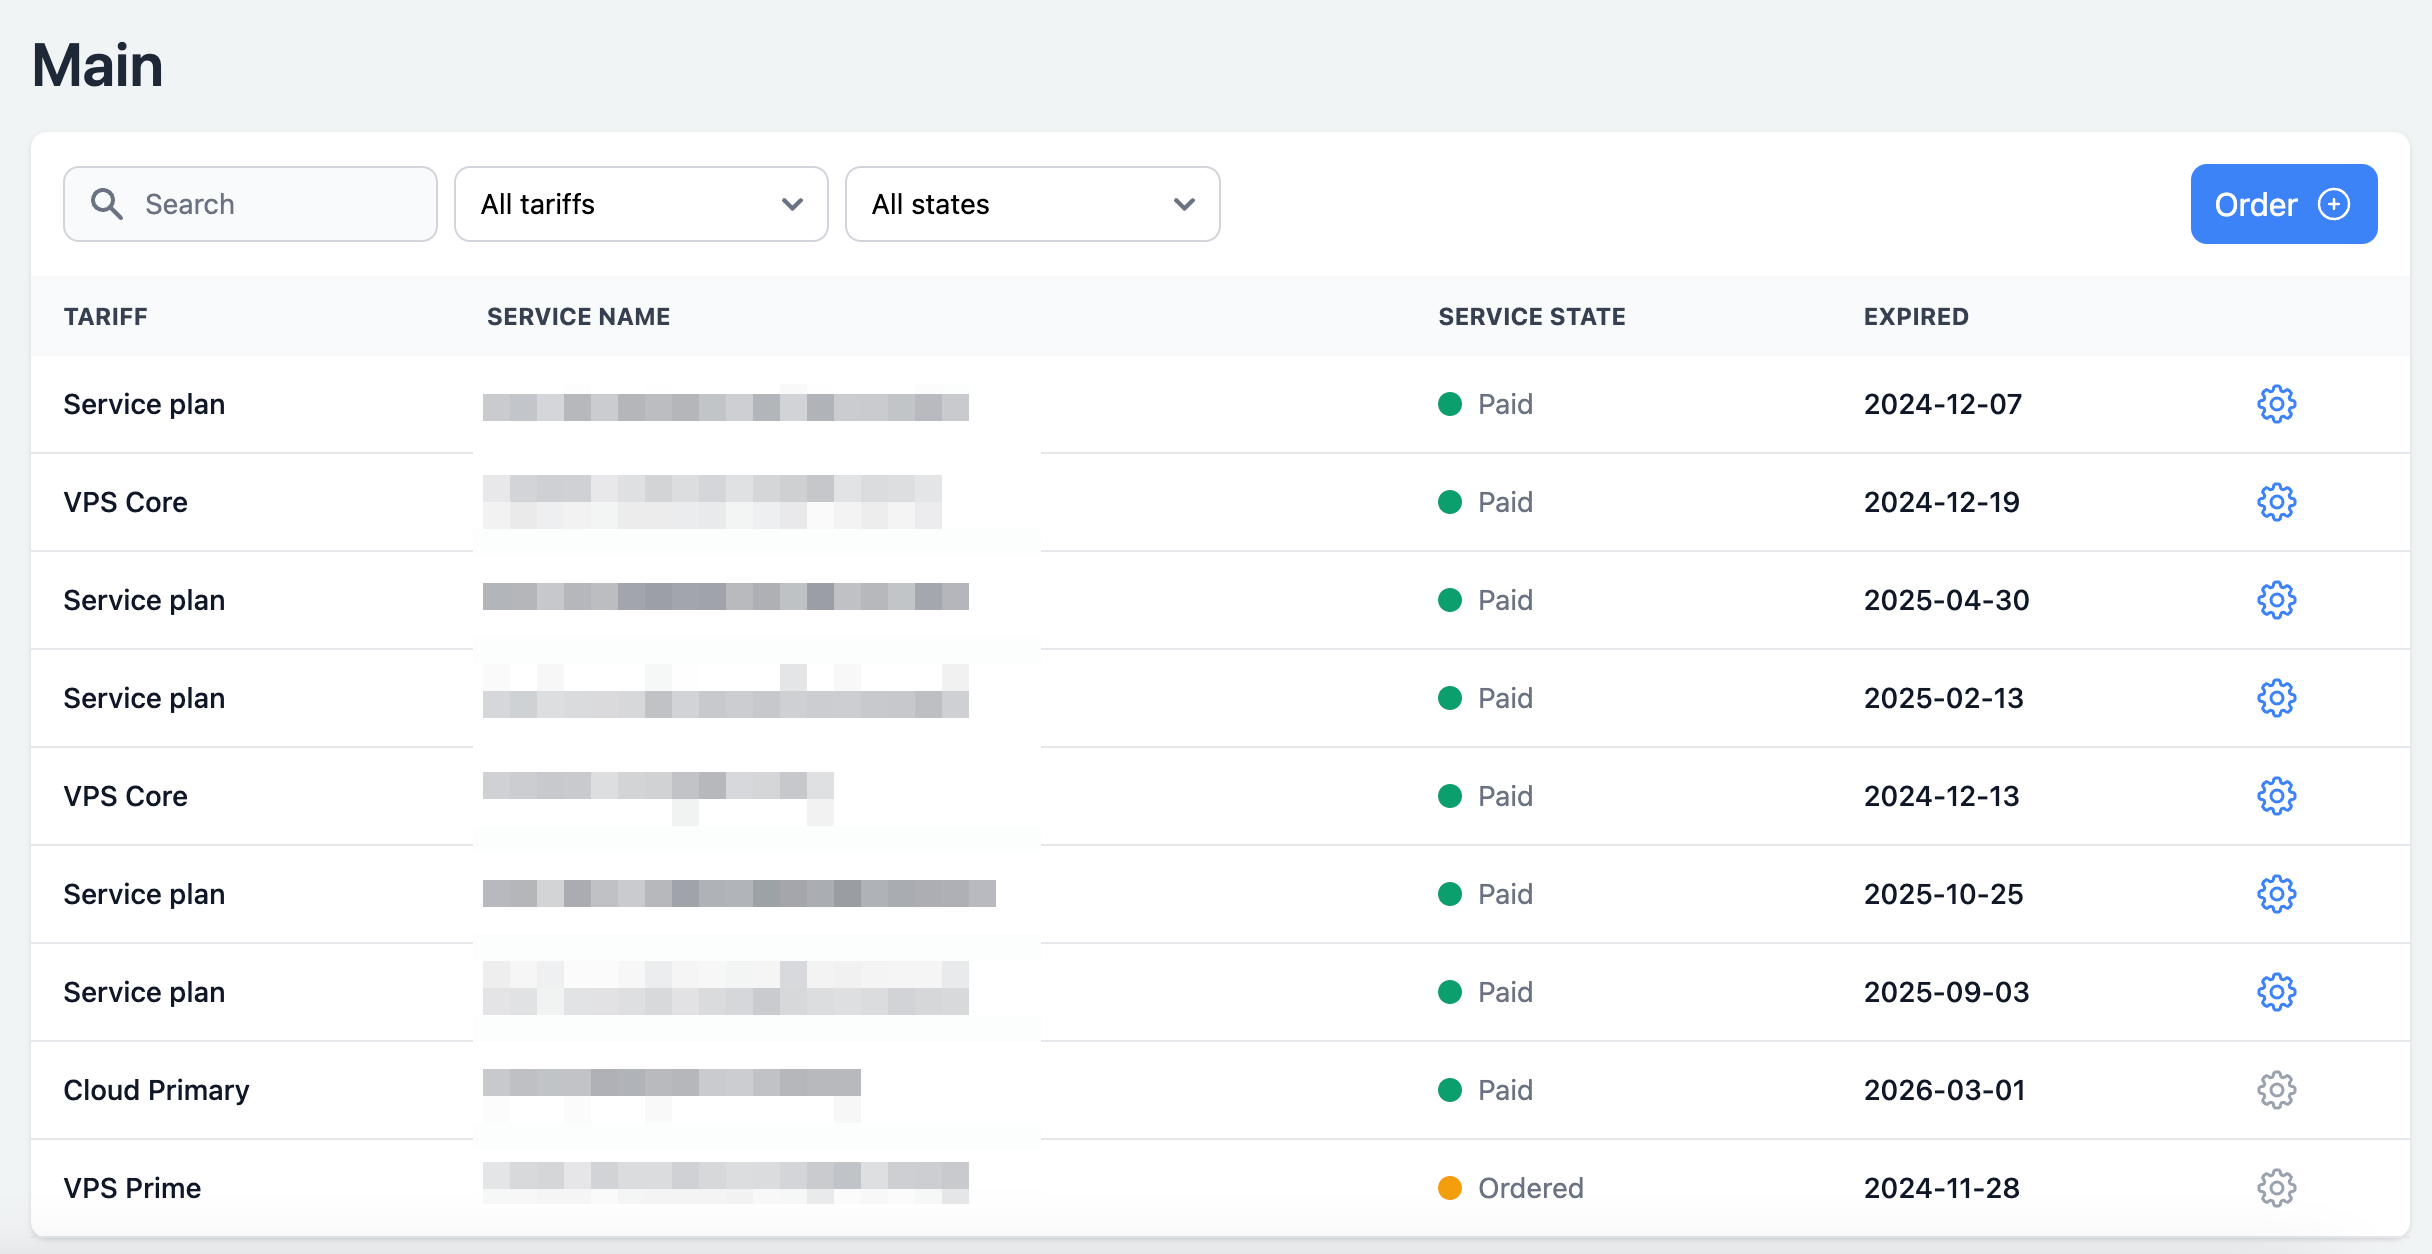Open settings gear for 2025-09-03 service
Image resolution: width=2432 pixels, height=1254 pixels.
click(2276, 992)
